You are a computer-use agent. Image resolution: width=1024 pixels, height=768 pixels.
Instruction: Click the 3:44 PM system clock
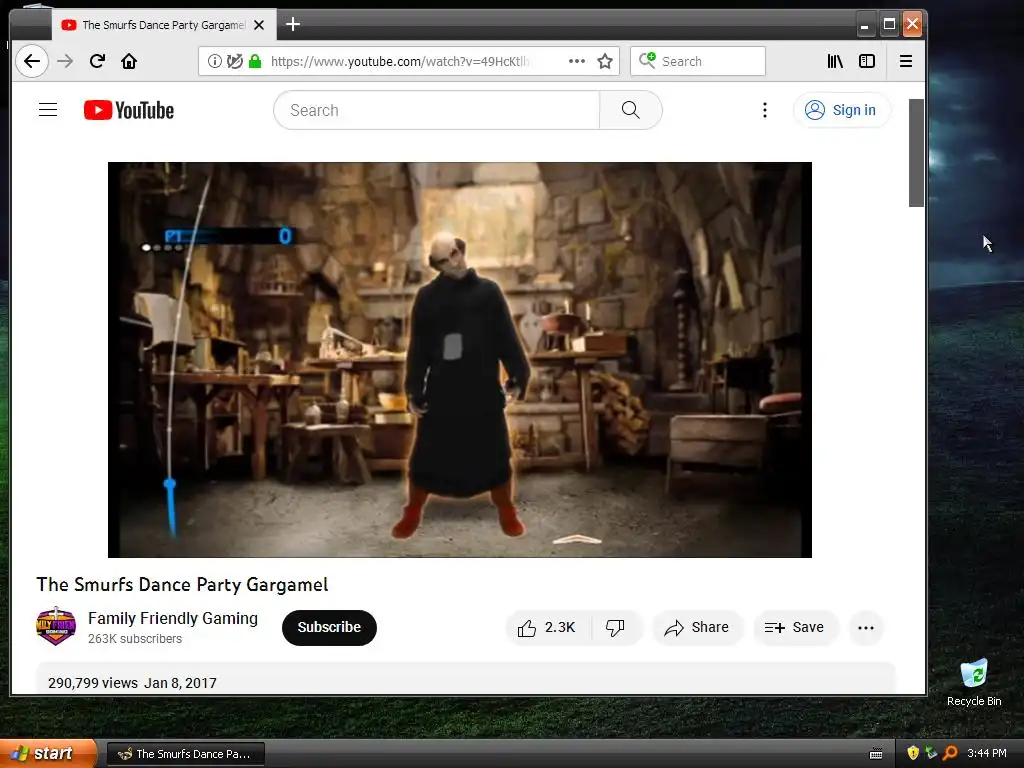point(987,753)
